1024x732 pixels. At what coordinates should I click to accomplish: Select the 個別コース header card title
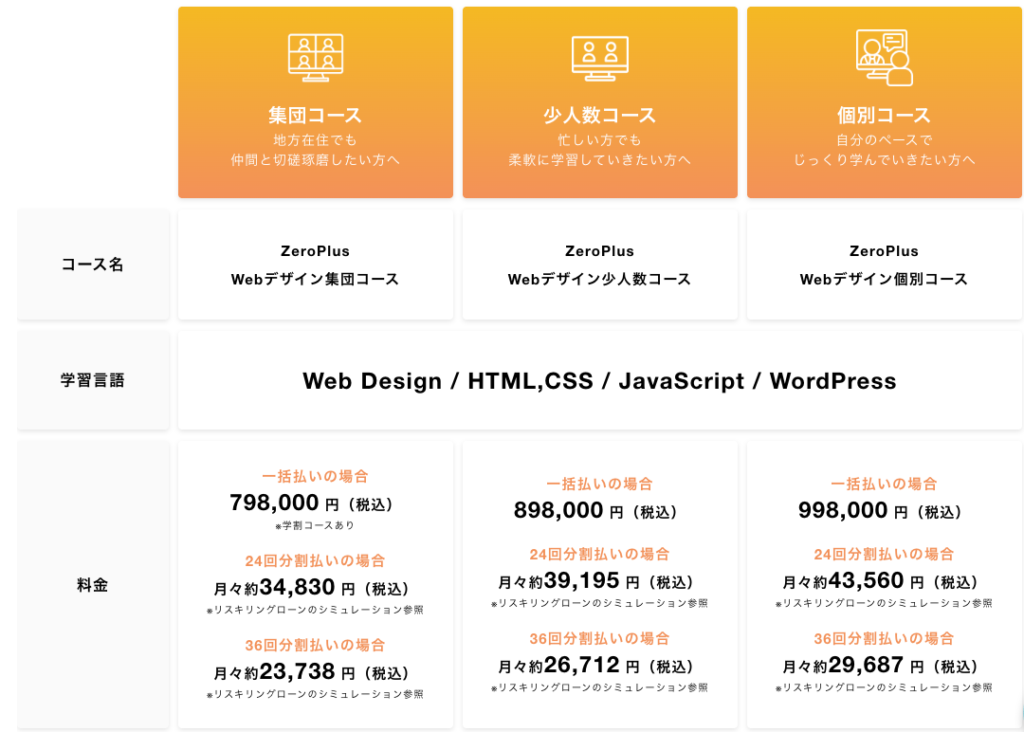coord(884,115)
